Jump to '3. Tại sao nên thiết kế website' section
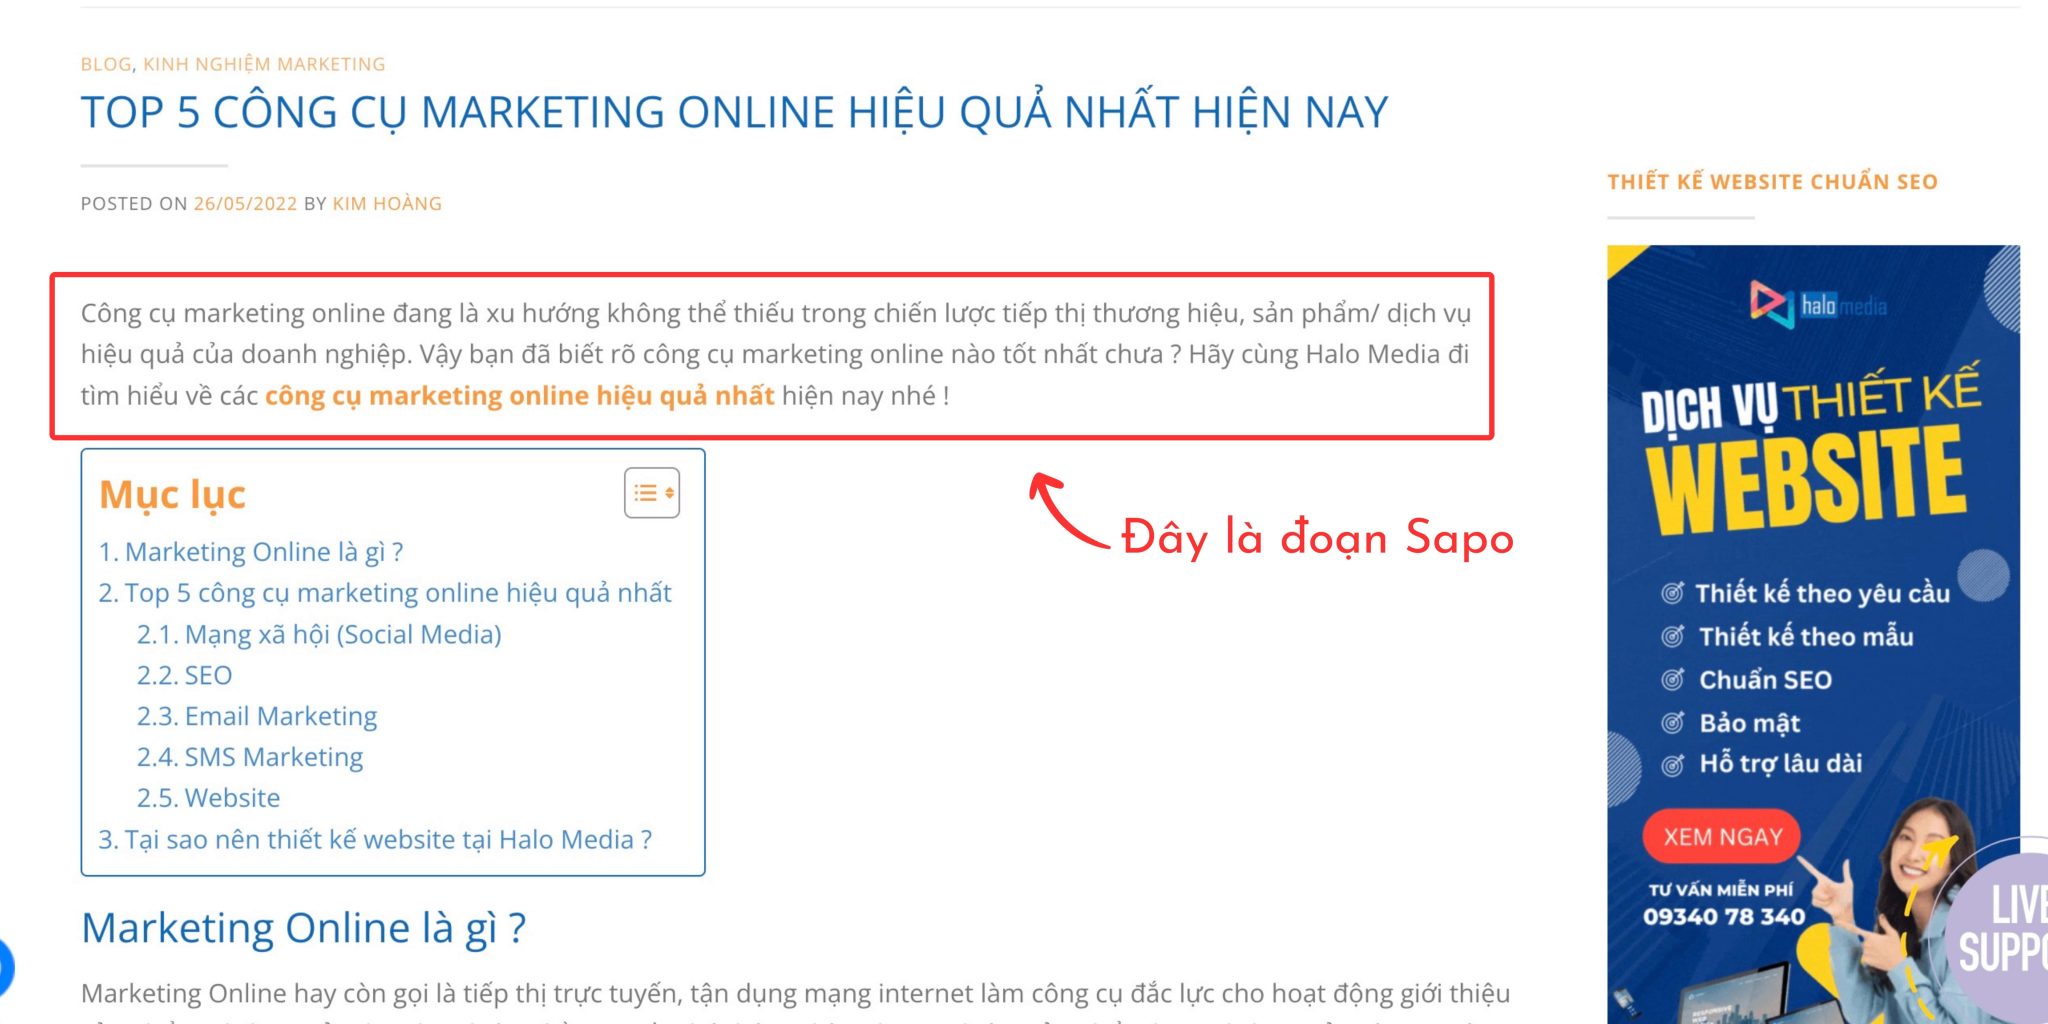 point(375,839)
